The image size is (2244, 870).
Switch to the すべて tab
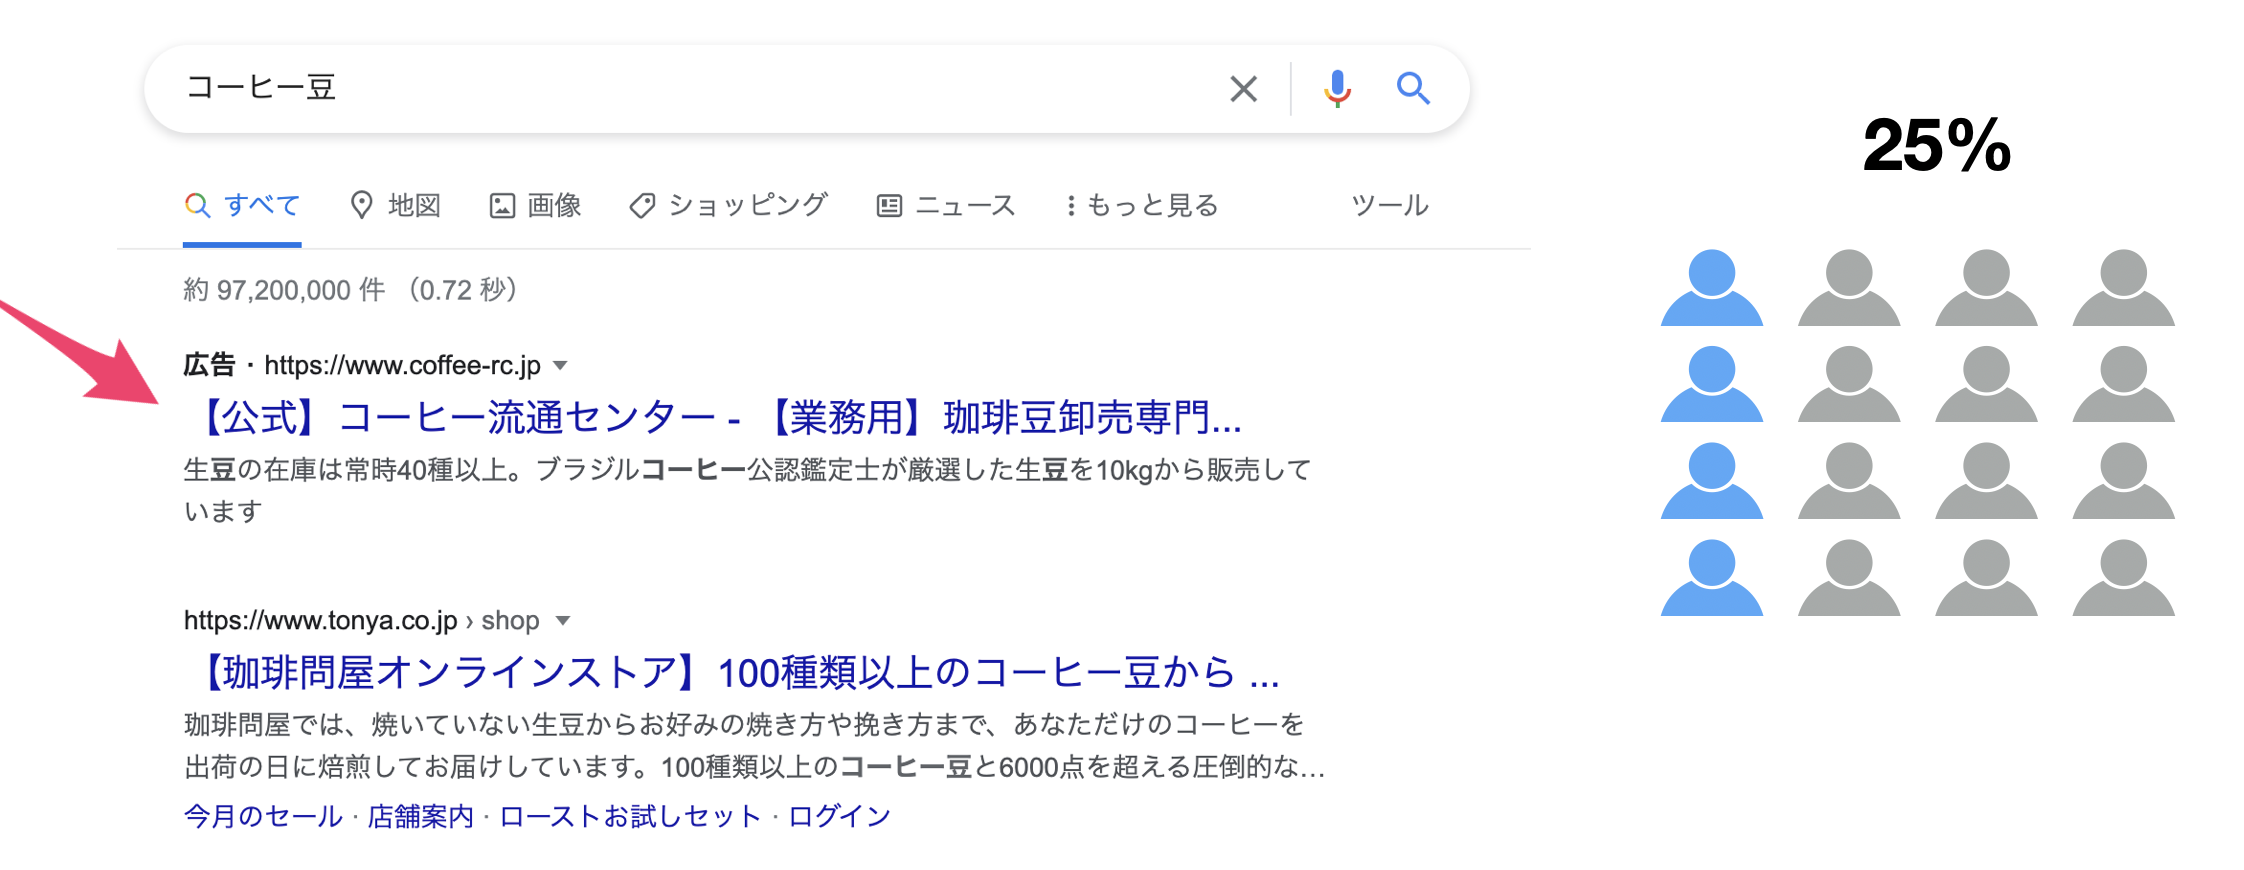pos(242,205)
